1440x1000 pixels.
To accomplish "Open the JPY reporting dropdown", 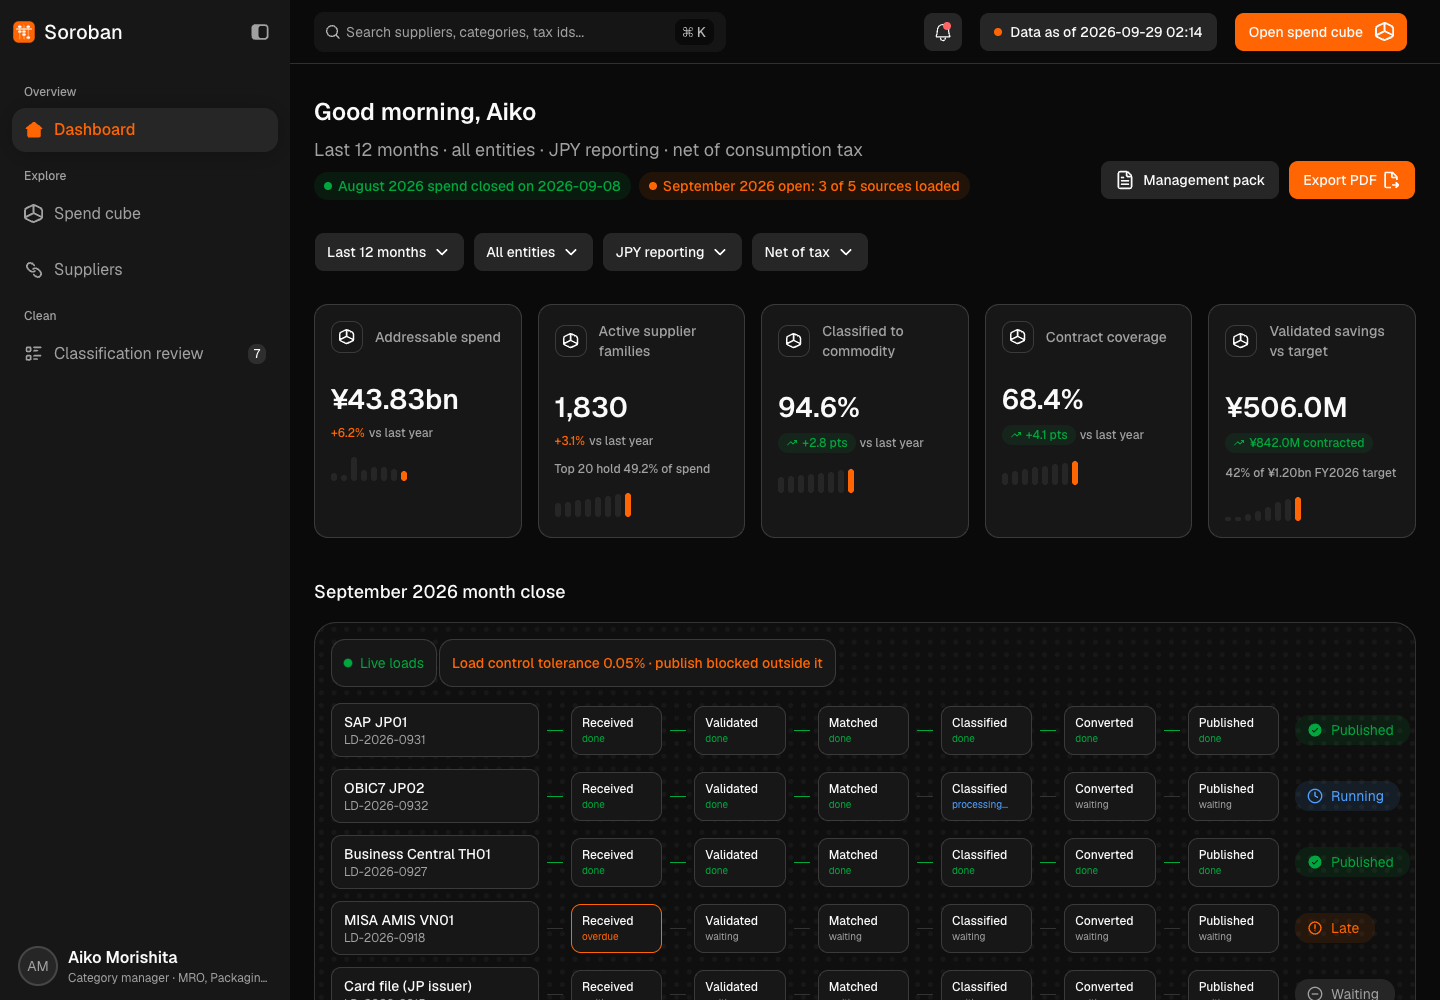I will [x=672, y=252].
